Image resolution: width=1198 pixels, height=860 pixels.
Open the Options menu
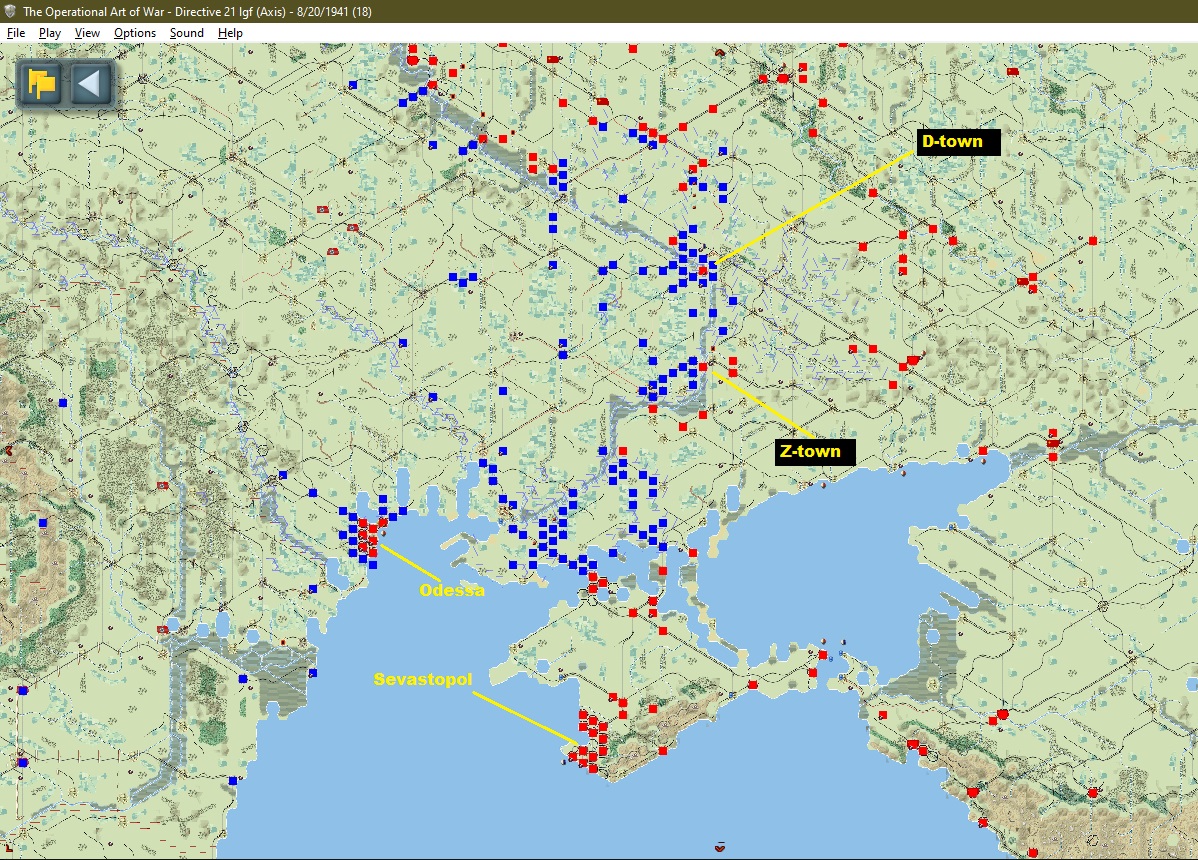[135, 33]
